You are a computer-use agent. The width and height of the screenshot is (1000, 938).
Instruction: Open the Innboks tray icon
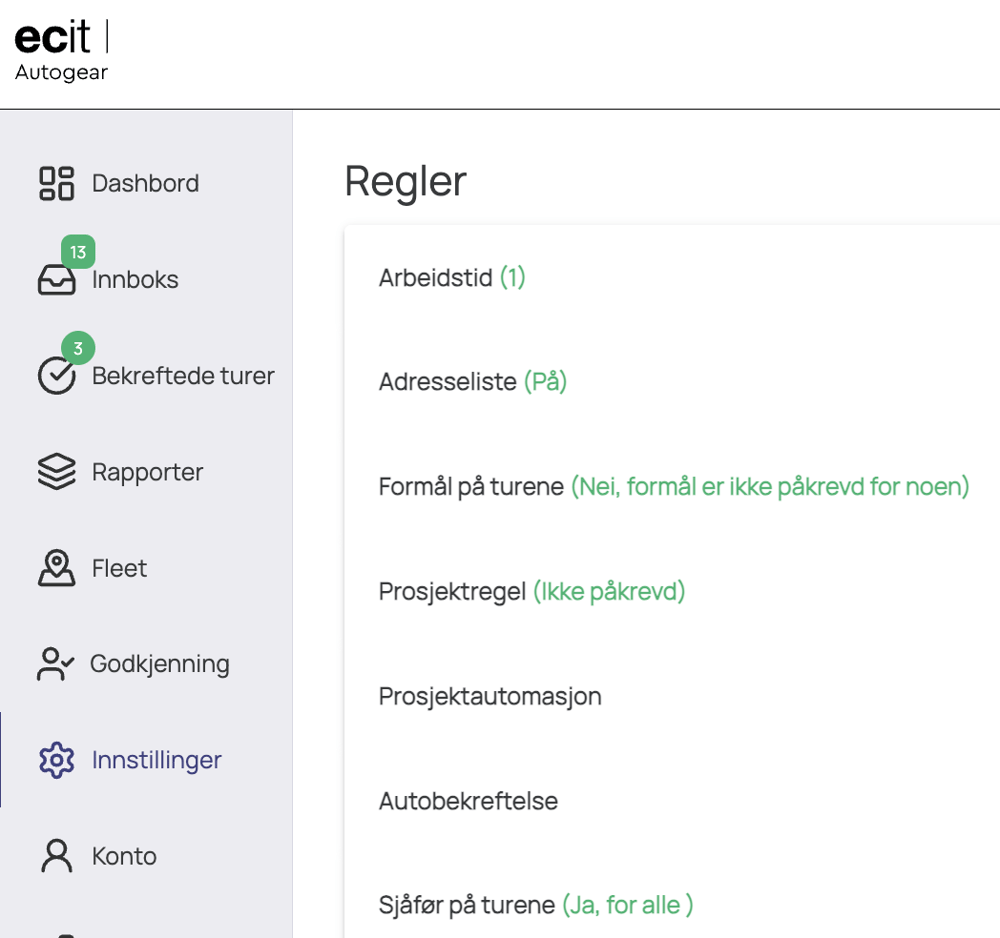pyautogui.click(x=57, y=281)
